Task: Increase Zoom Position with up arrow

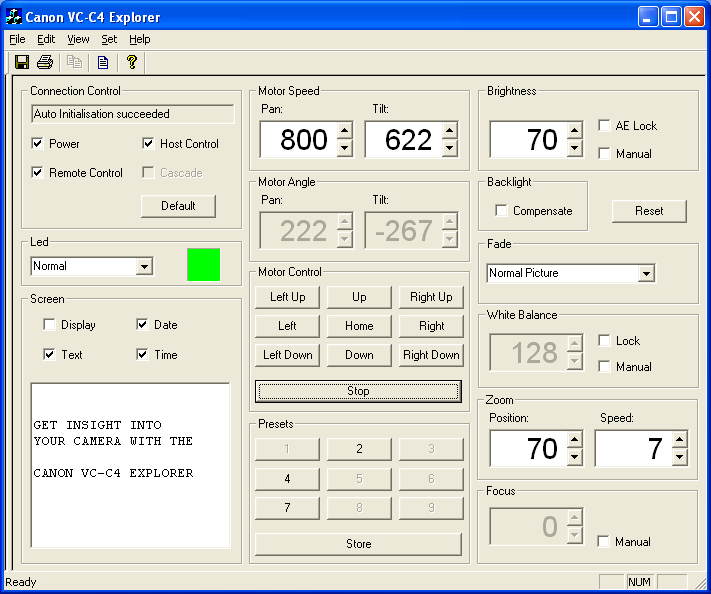Action: point(575,440)
